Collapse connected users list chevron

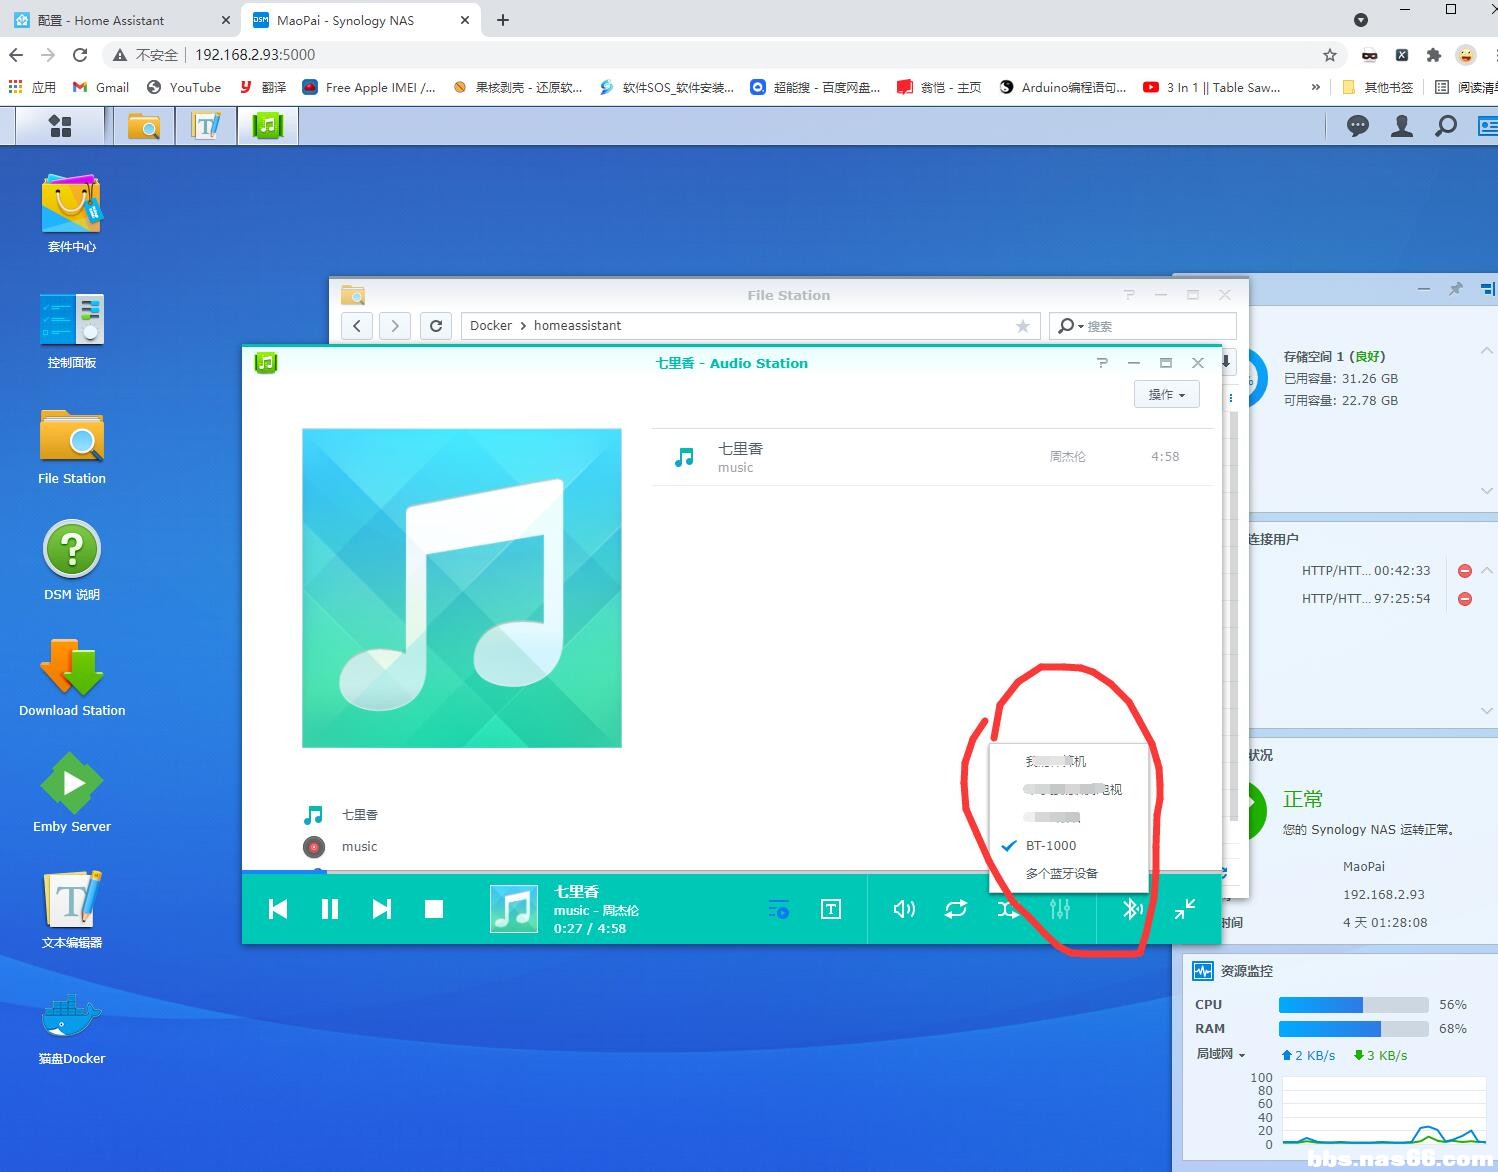click(x=1487, y=570)
